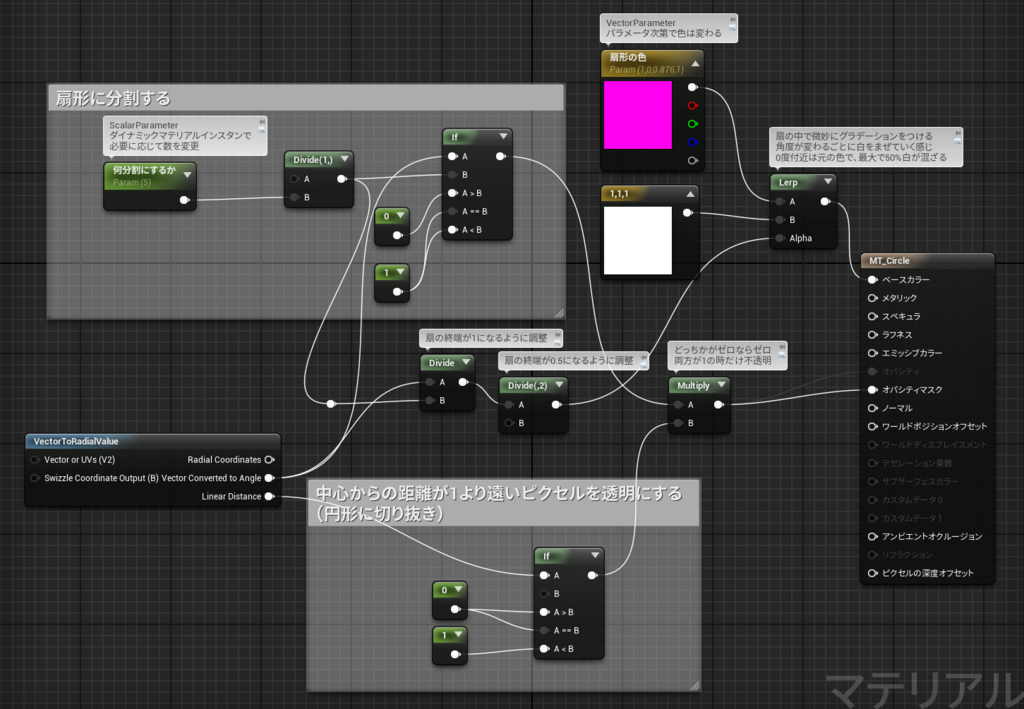The width and height of the screenshot is (1024, 709).
Task: Toggle pin on 扇の終端が0.5になるように調整 bubble
Action: pyautogui.click(x=643, y=357)
